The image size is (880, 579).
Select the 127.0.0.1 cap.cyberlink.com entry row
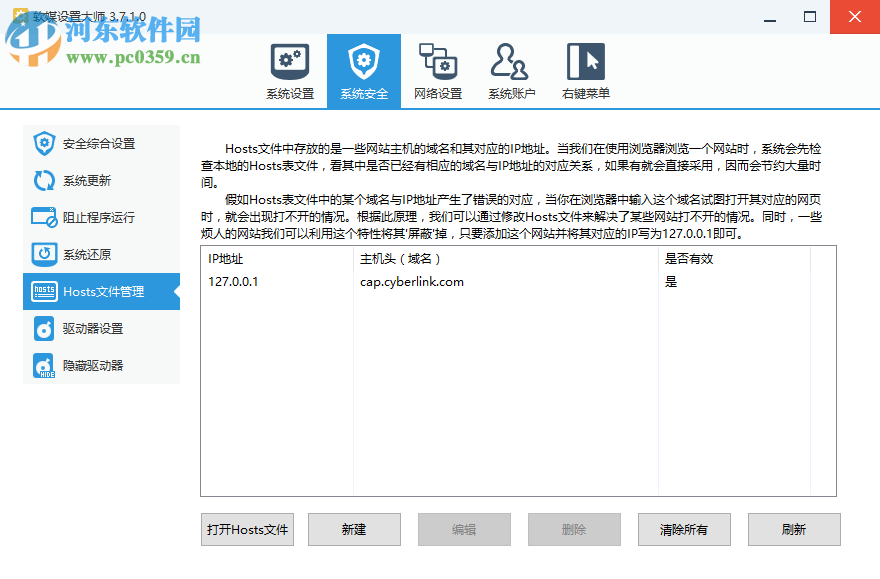450,281
